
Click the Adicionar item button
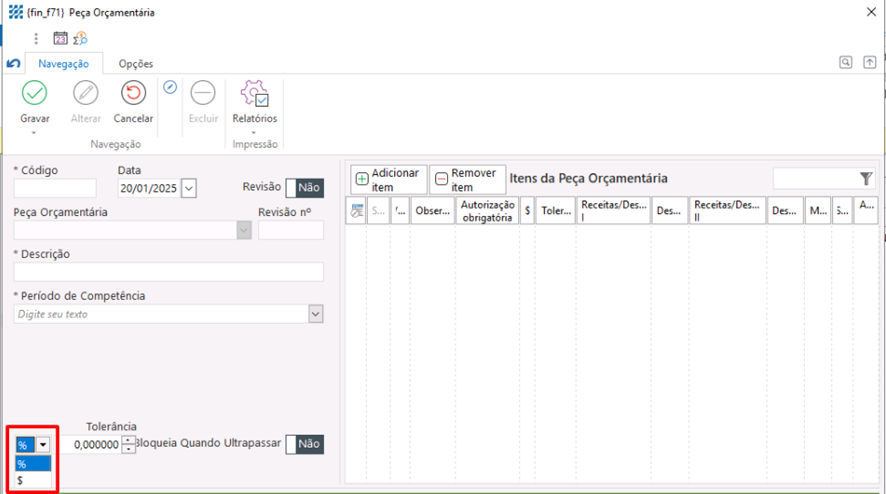click(x=388, y=180)
